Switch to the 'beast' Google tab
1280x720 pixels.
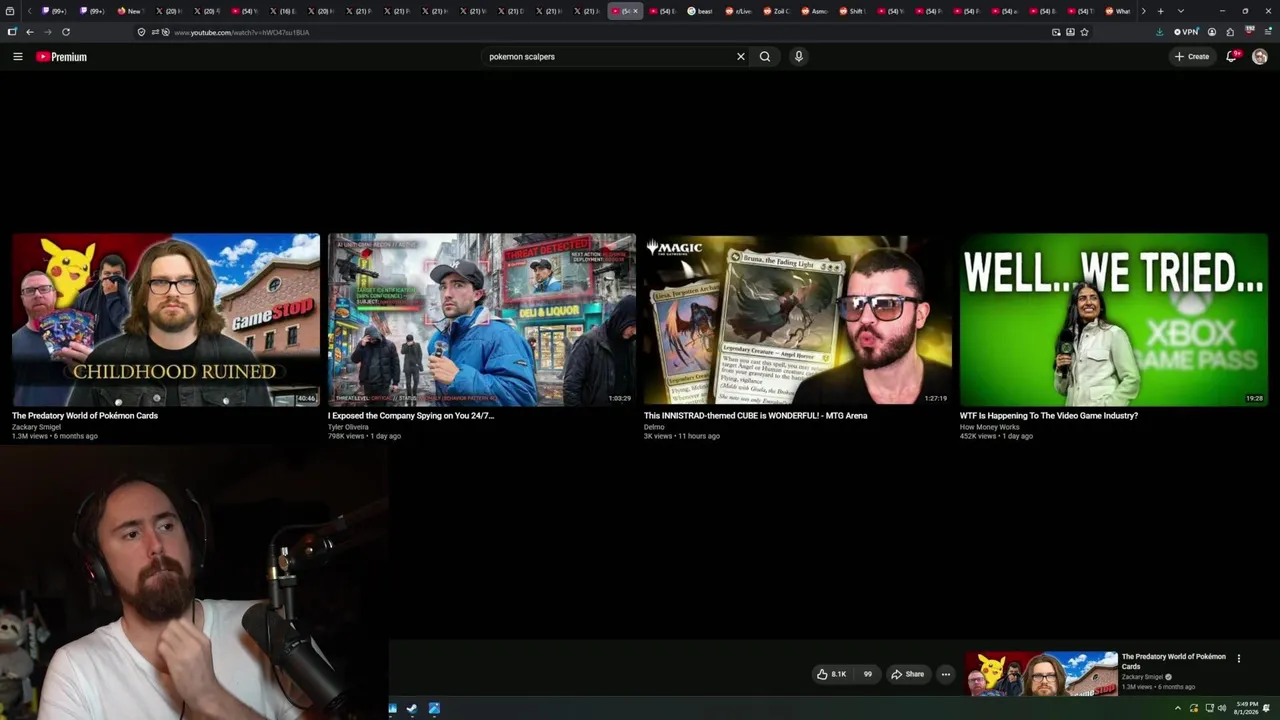point(700,11)
